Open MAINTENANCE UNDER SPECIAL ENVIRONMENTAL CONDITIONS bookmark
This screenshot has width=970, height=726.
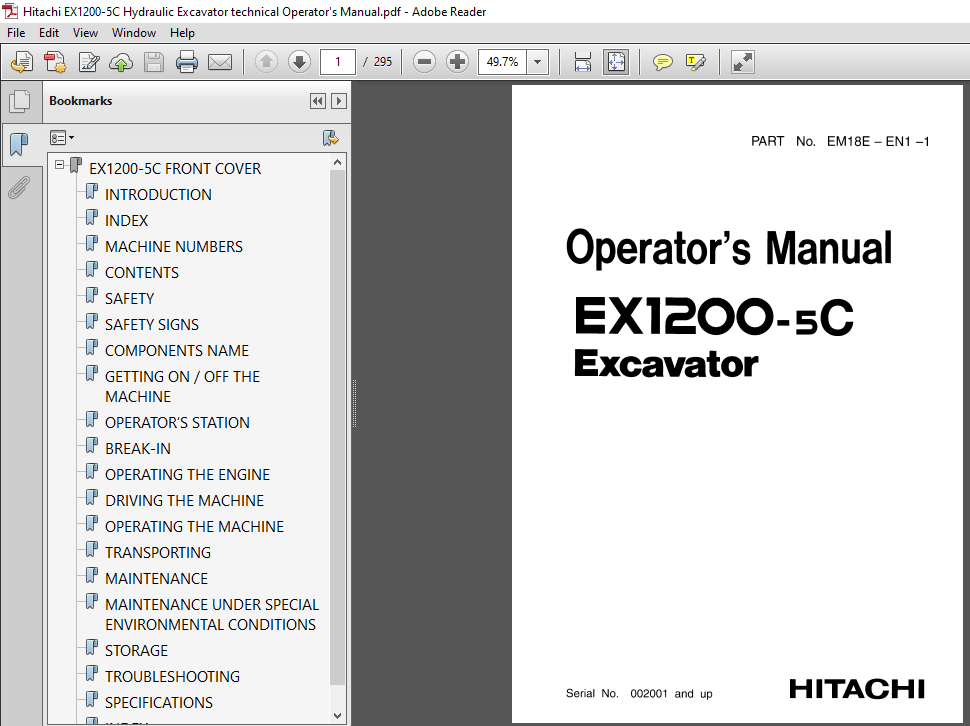coord(212,615)
